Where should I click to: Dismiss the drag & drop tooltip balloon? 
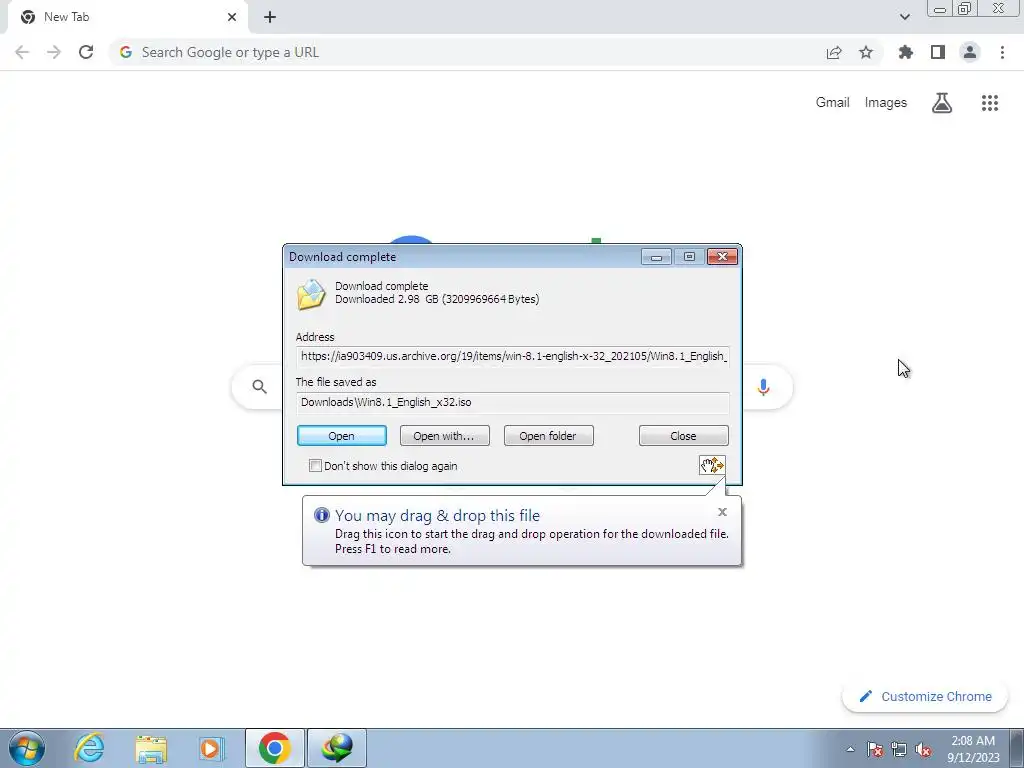tap(722, 512)
